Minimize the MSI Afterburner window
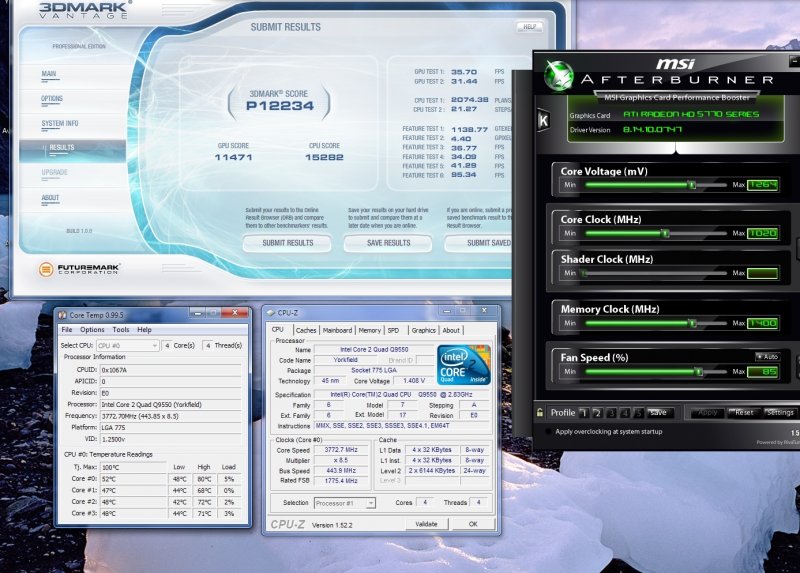This screenshot has height=573, width=800. 794,61
